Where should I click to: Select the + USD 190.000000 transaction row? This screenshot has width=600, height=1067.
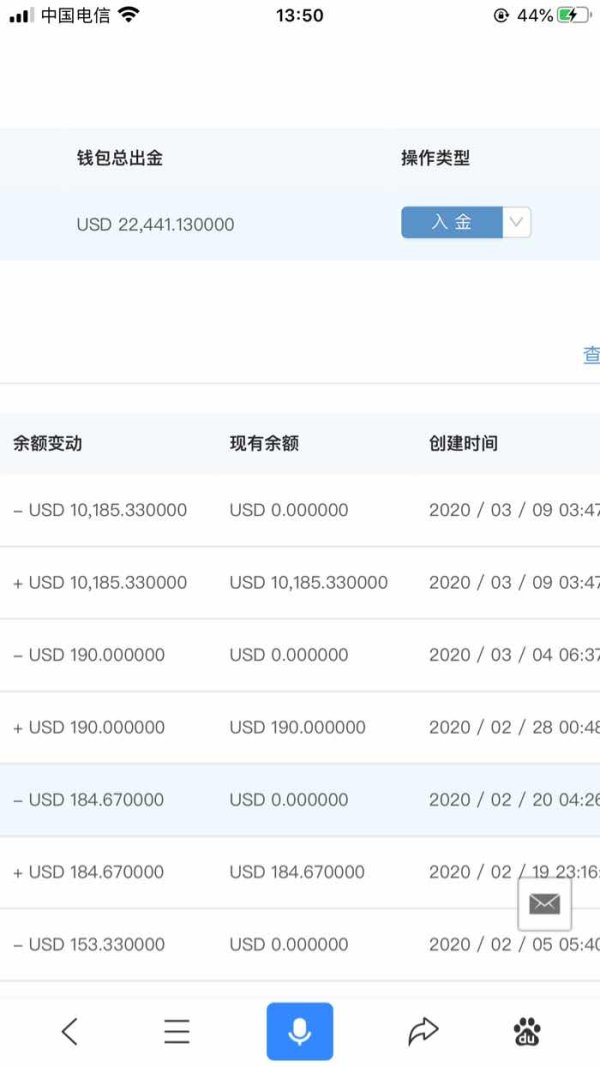point(300,727)
